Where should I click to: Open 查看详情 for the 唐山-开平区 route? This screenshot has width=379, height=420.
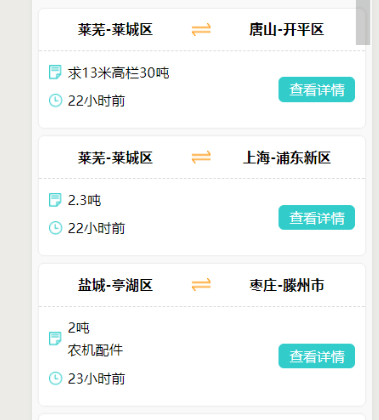[x=317, y=89]
